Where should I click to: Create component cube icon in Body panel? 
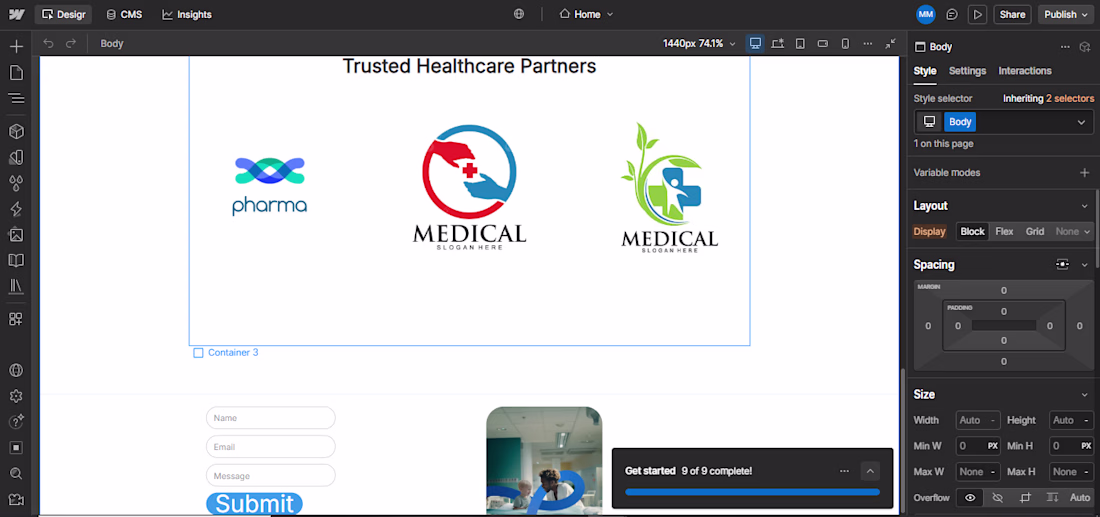(1085, 47)
